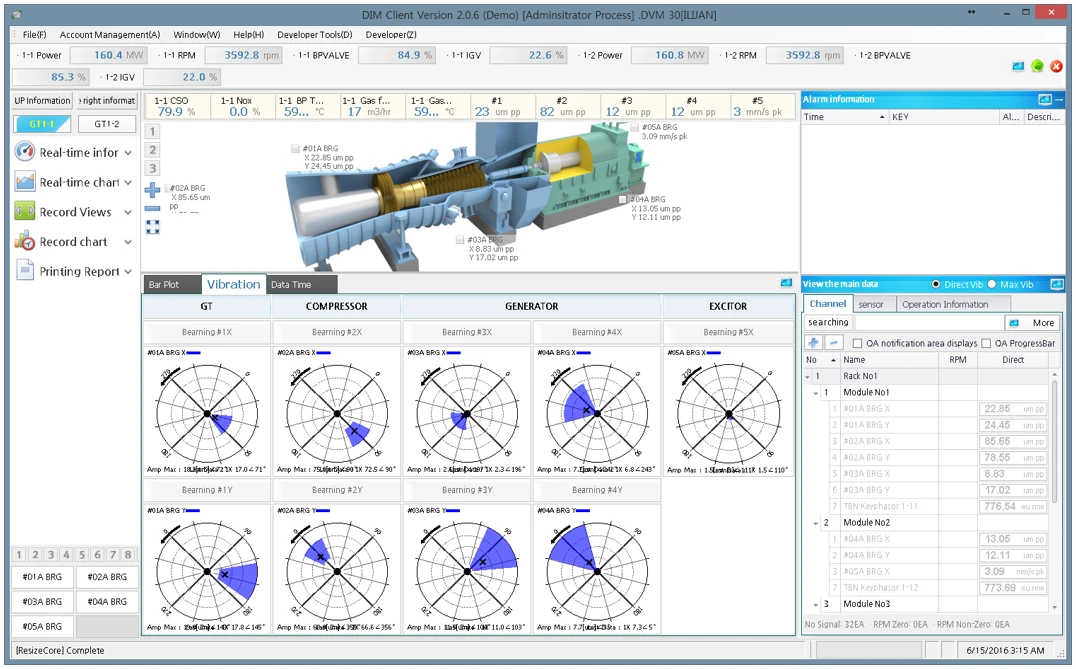This screenshot has width=1076, height=669.
Task: Click the GT1-1 unit button
Action: [42, 124]
